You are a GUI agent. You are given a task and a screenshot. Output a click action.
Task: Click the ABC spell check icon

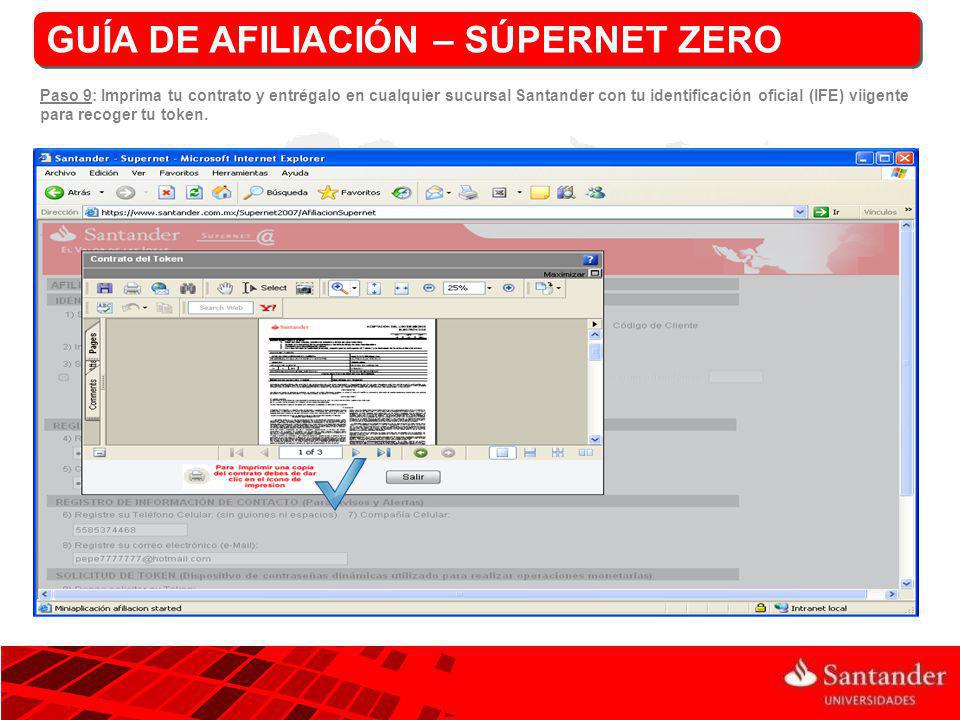(105, 307)
